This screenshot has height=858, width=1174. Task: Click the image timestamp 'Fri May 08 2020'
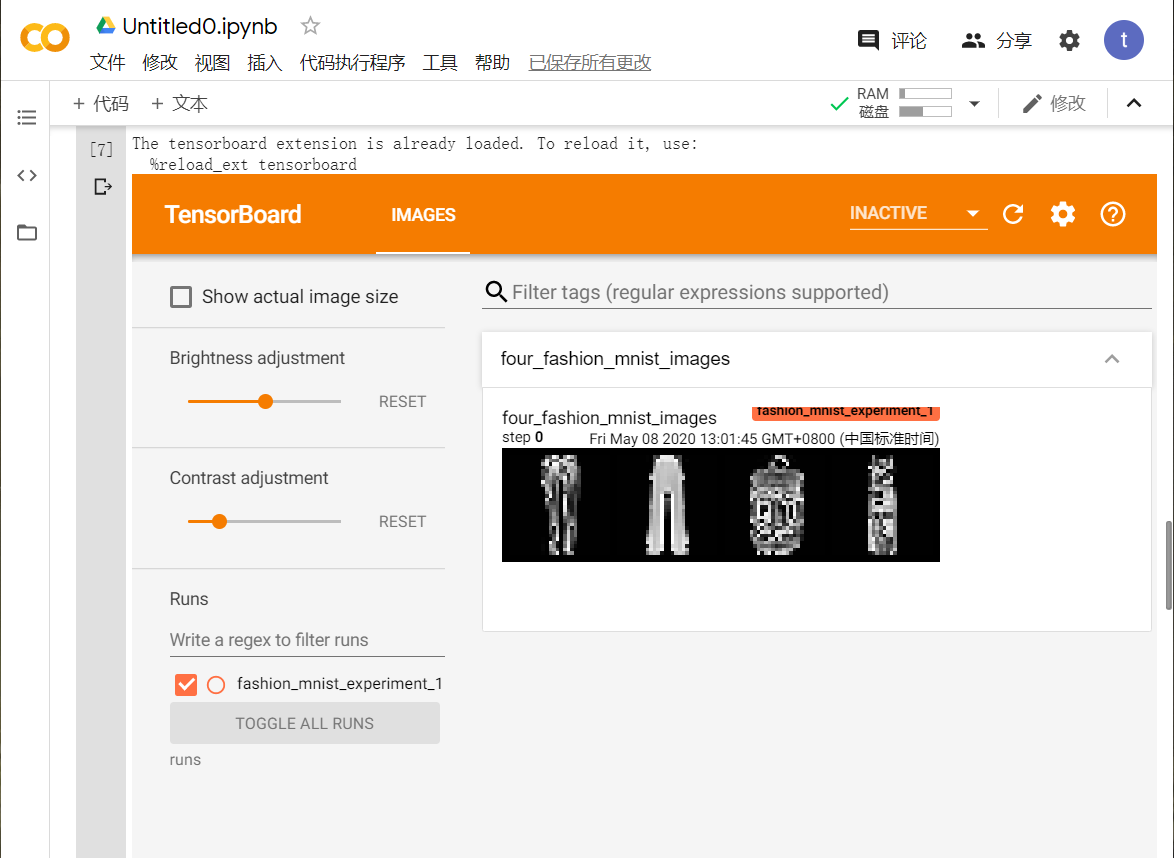coord(764,439)
